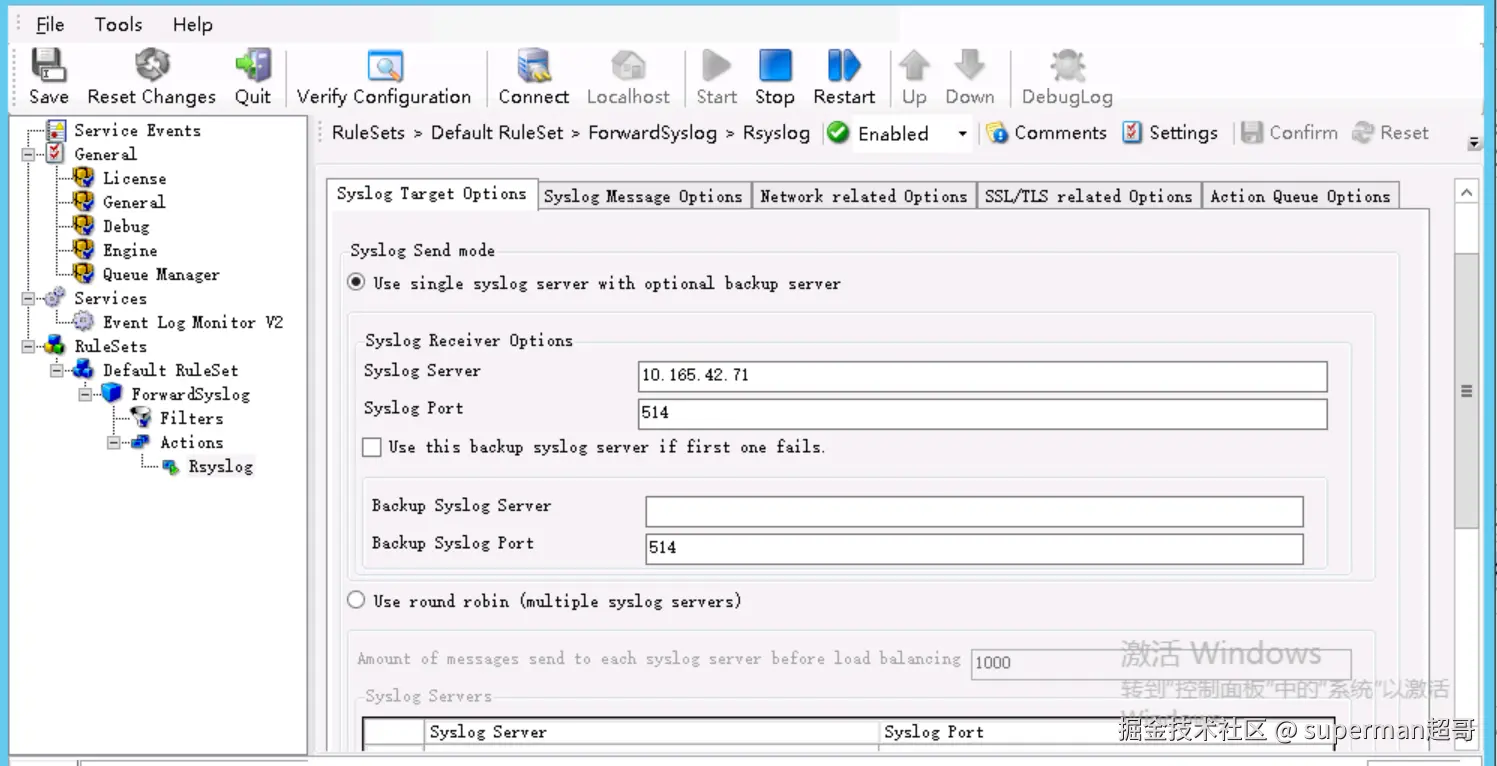The height and width of the screenshot is (766, 1497).
Task: Click the Localhost toolbar icon
Action: (x=628, y=66)
